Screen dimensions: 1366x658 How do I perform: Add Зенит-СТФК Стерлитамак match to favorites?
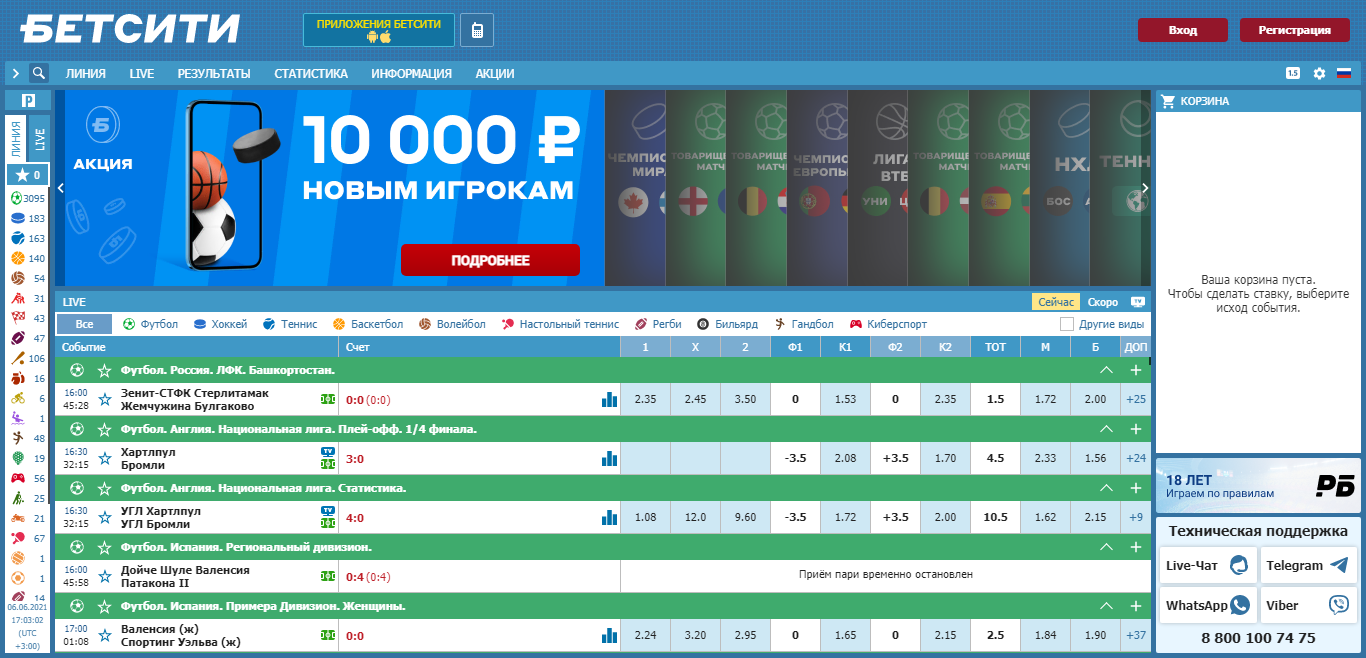(104, 399)
